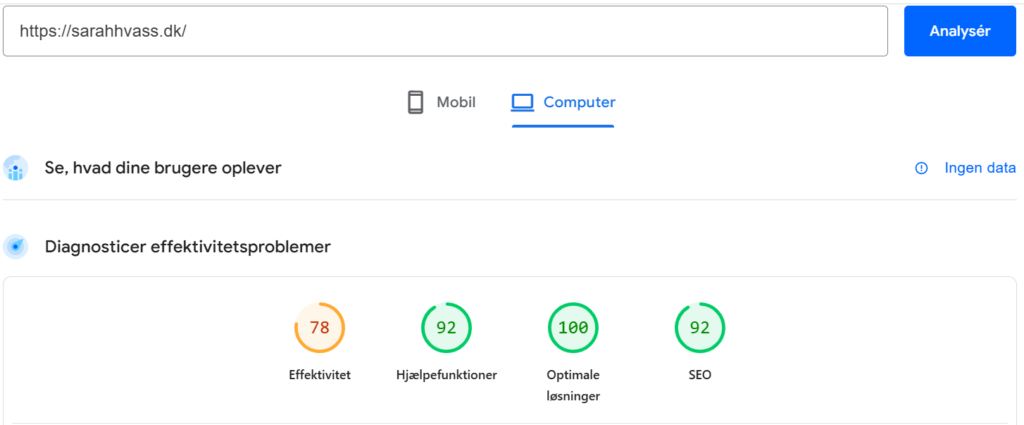Open the Hjælpefunktioner label link

tap(446, 375)
